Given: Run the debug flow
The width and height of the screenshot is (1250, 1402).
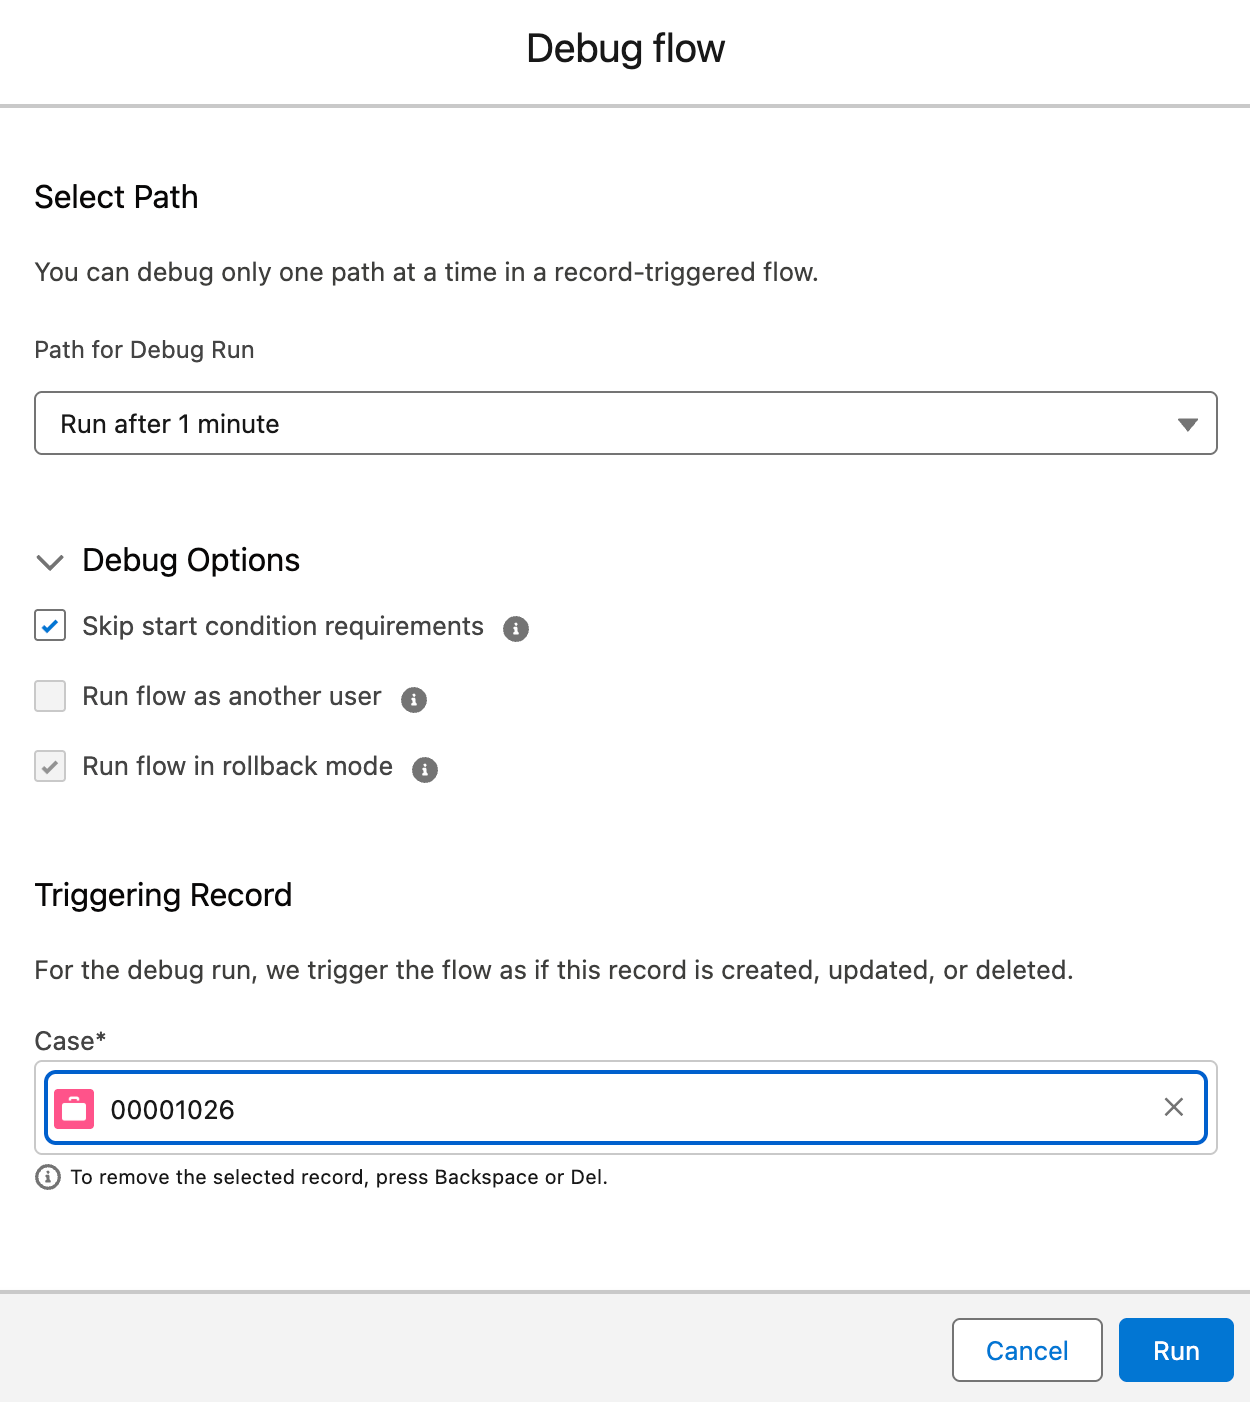Looking at the screenshot, I should [x=1176, y=1350].
